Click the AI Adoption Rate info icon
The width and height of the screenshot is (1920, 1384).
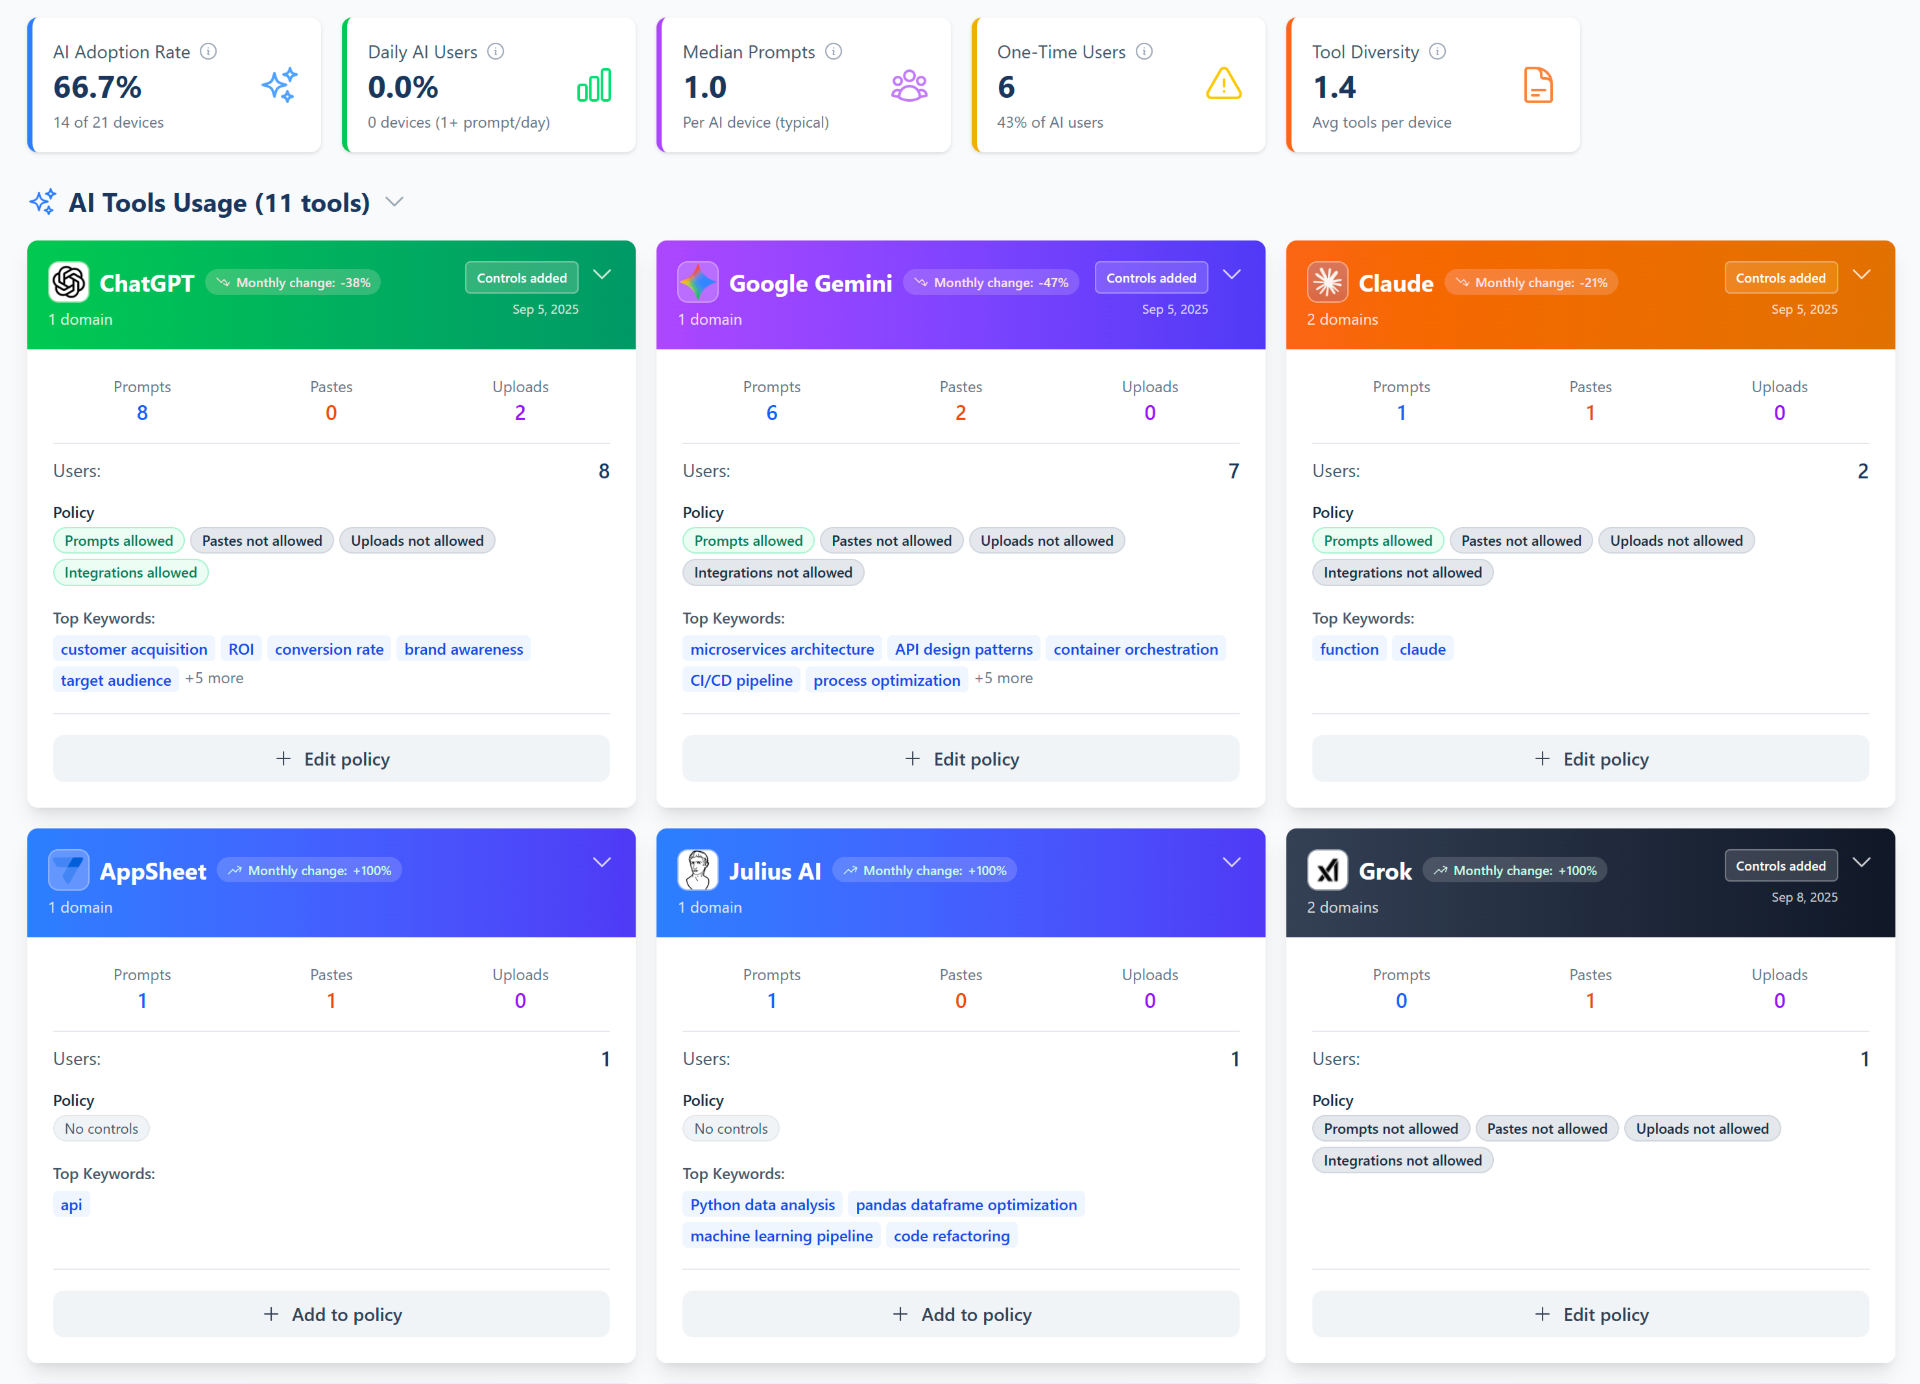208,51
